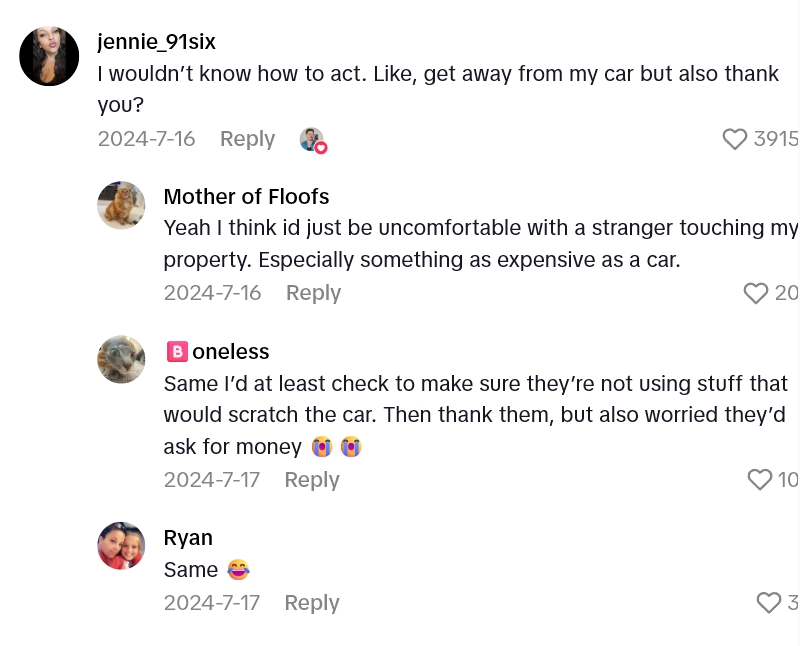The image size is (800, 646).
Task: Reply to Mother of Floofs
Action: [x=313, y=293]
